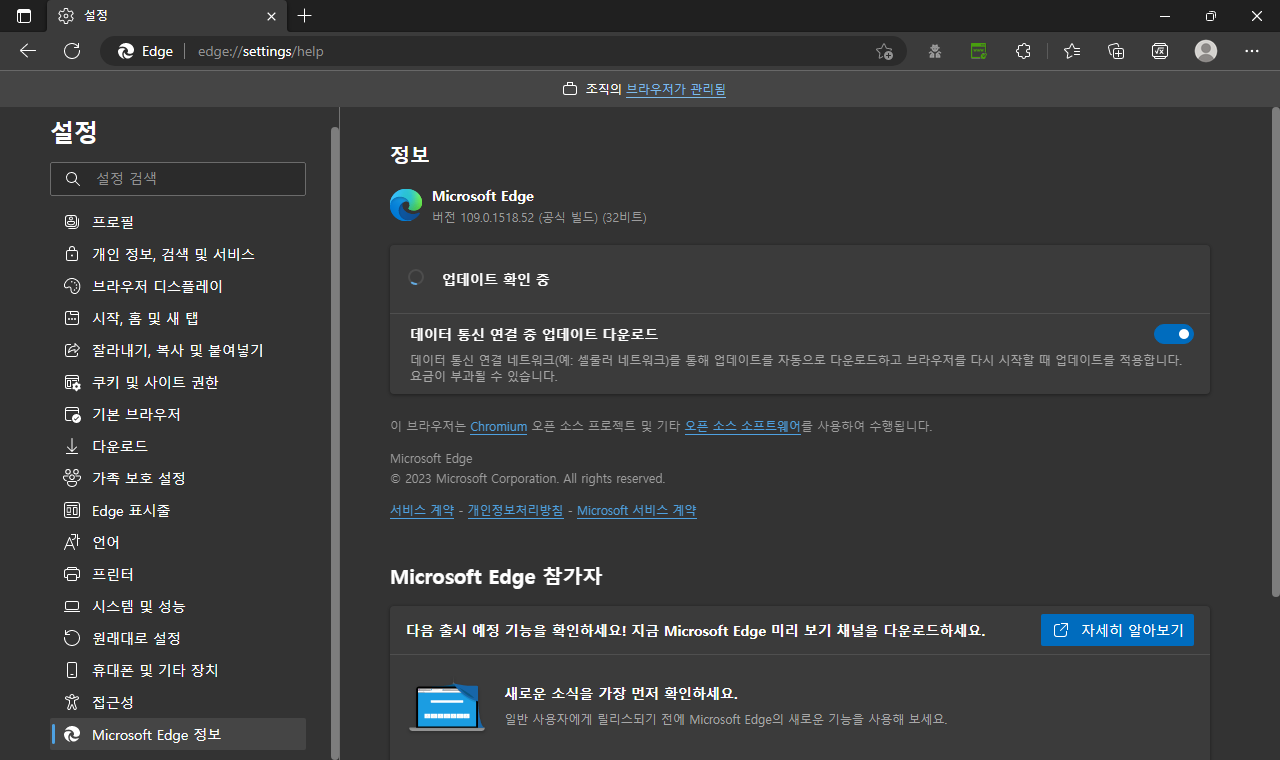Open 시작, 홈 및 새 탭 section
Viewport: 1280px width, 760px height.
[178, 318]
